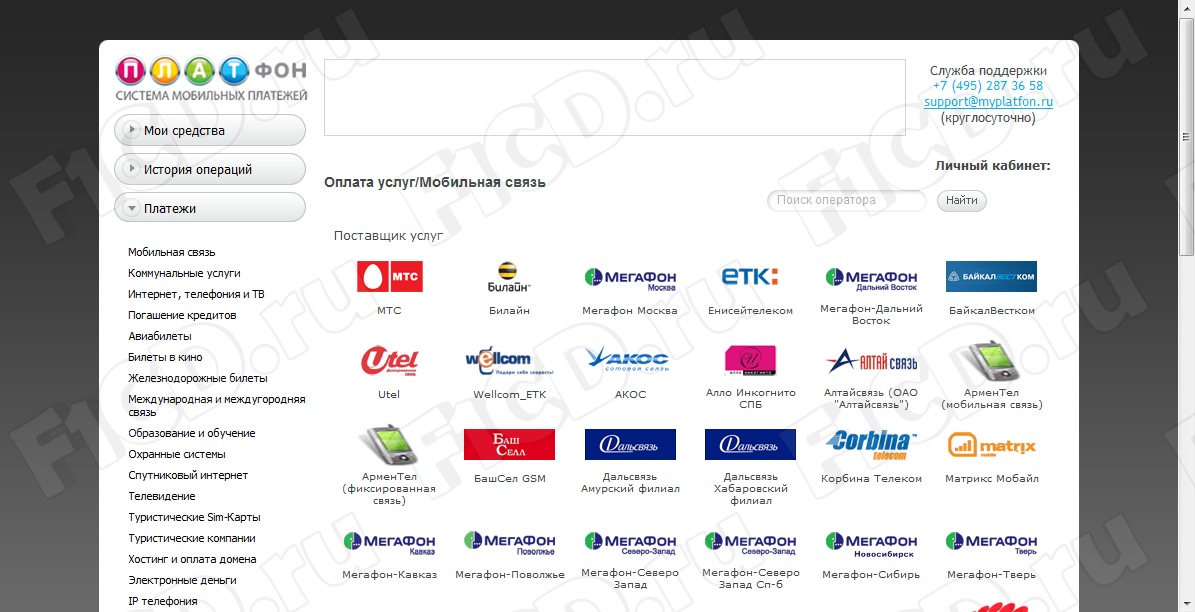Screen dimensions: 1195x612
Task: Open Охранные системы category
Action: tap(177, 454)
